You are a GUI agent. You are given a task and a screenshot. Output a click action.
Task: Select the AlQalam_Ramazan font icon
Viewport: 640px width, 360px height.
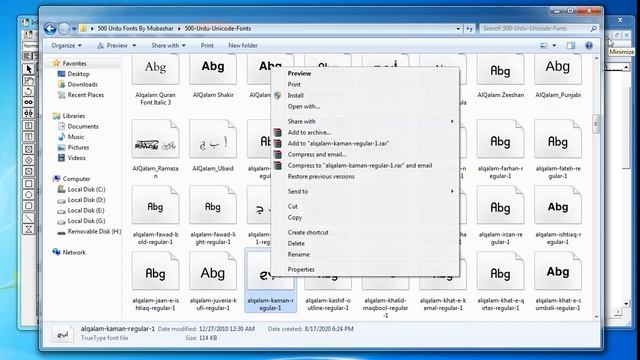pyautogui.click(x=156, y=139)
